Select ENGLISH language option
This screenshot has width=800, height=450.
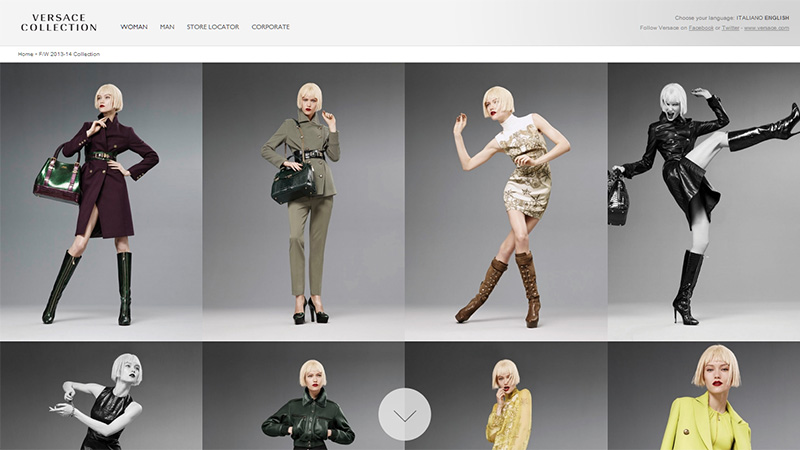point(777,18)
